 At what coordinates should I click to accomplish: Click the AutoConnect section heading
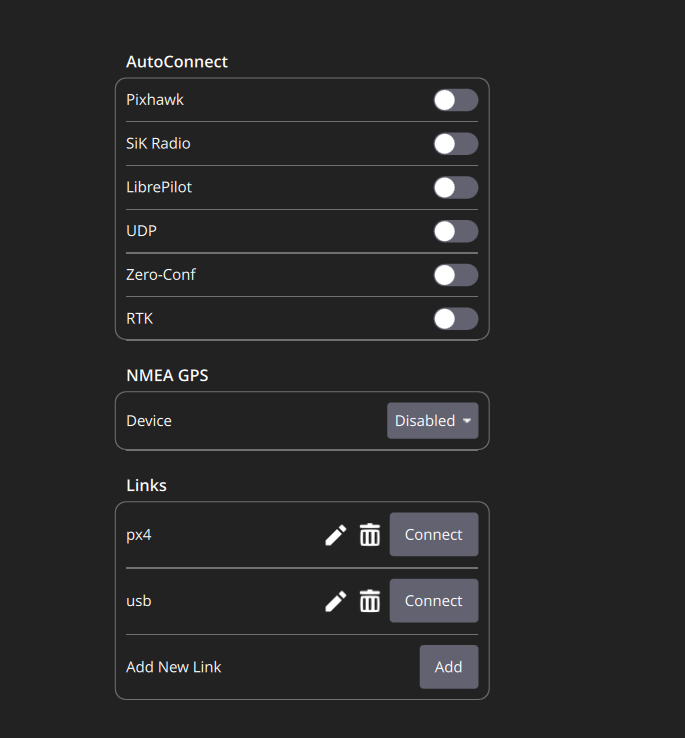(177, 62)
